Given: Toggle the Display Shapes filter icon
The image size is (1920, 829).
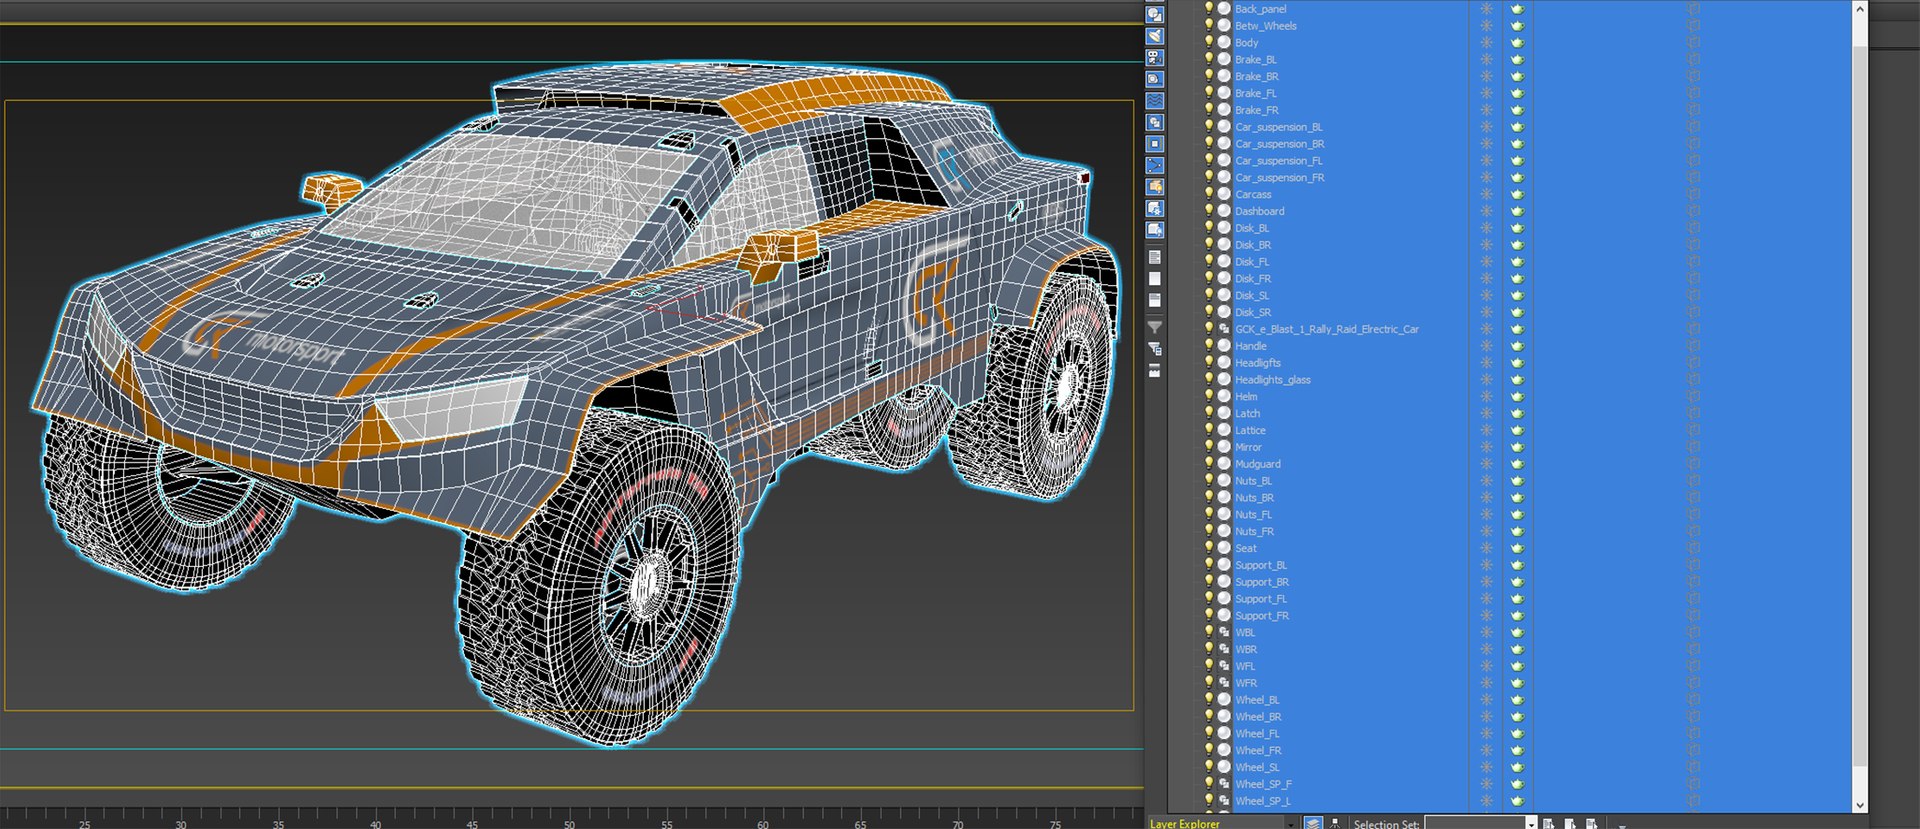Looking at the screenshot, I should [x=1155, y=15].
